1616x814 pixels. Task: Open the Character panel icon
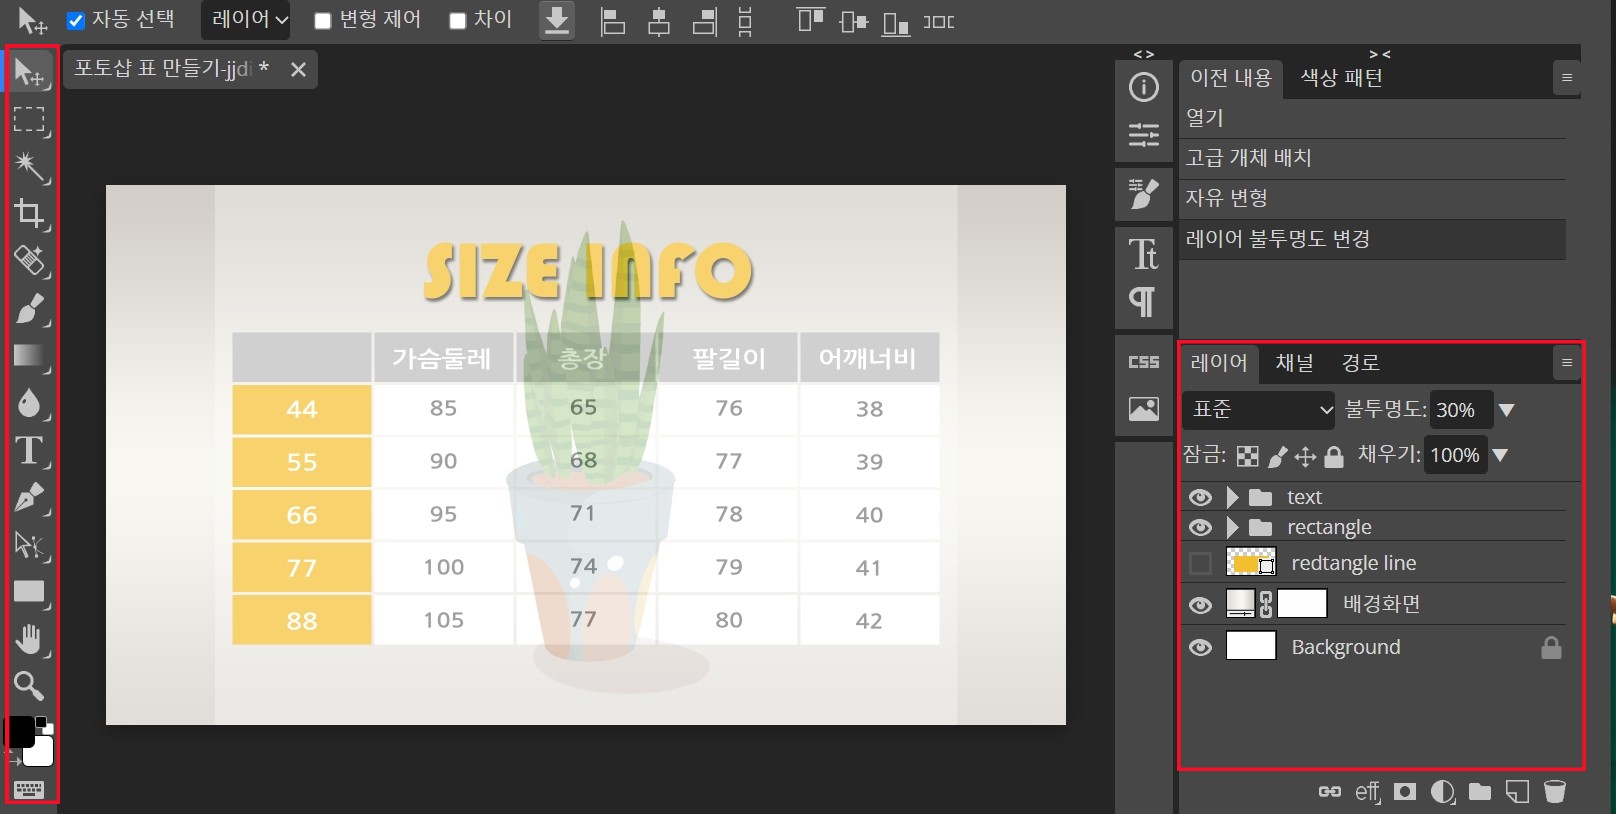(1144, 254)
